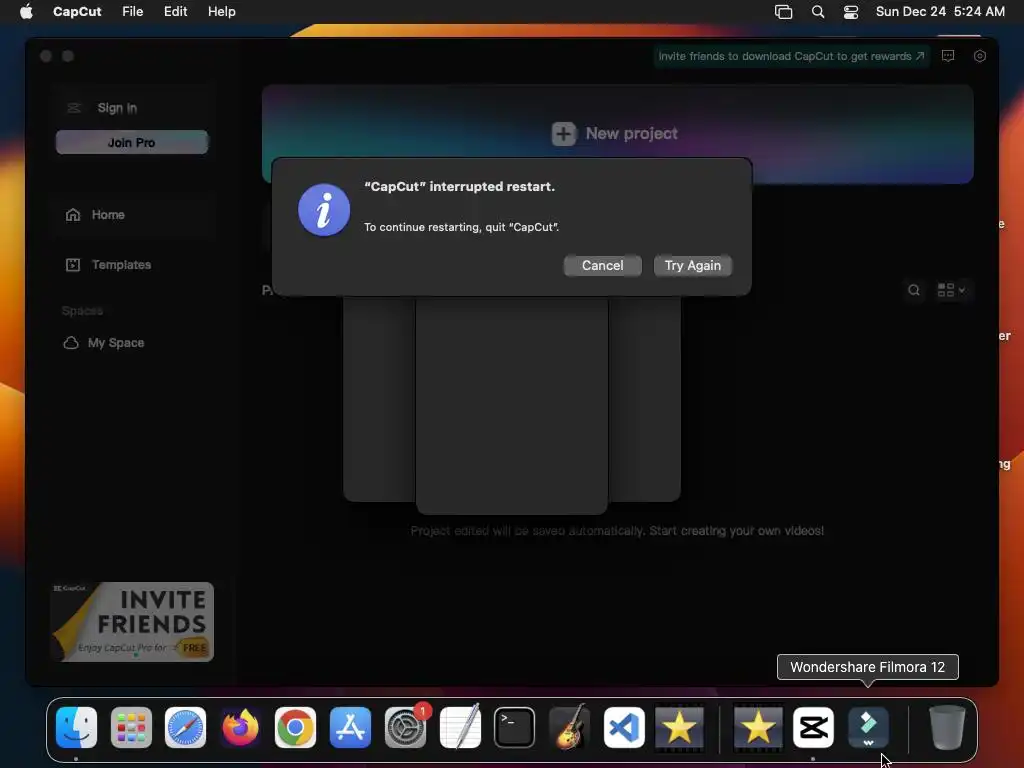Click the Sign in avatar icon
Image resolution: width=1024 pixels, height=768 pixels.
pyautogui.click(x=74, y=108)
